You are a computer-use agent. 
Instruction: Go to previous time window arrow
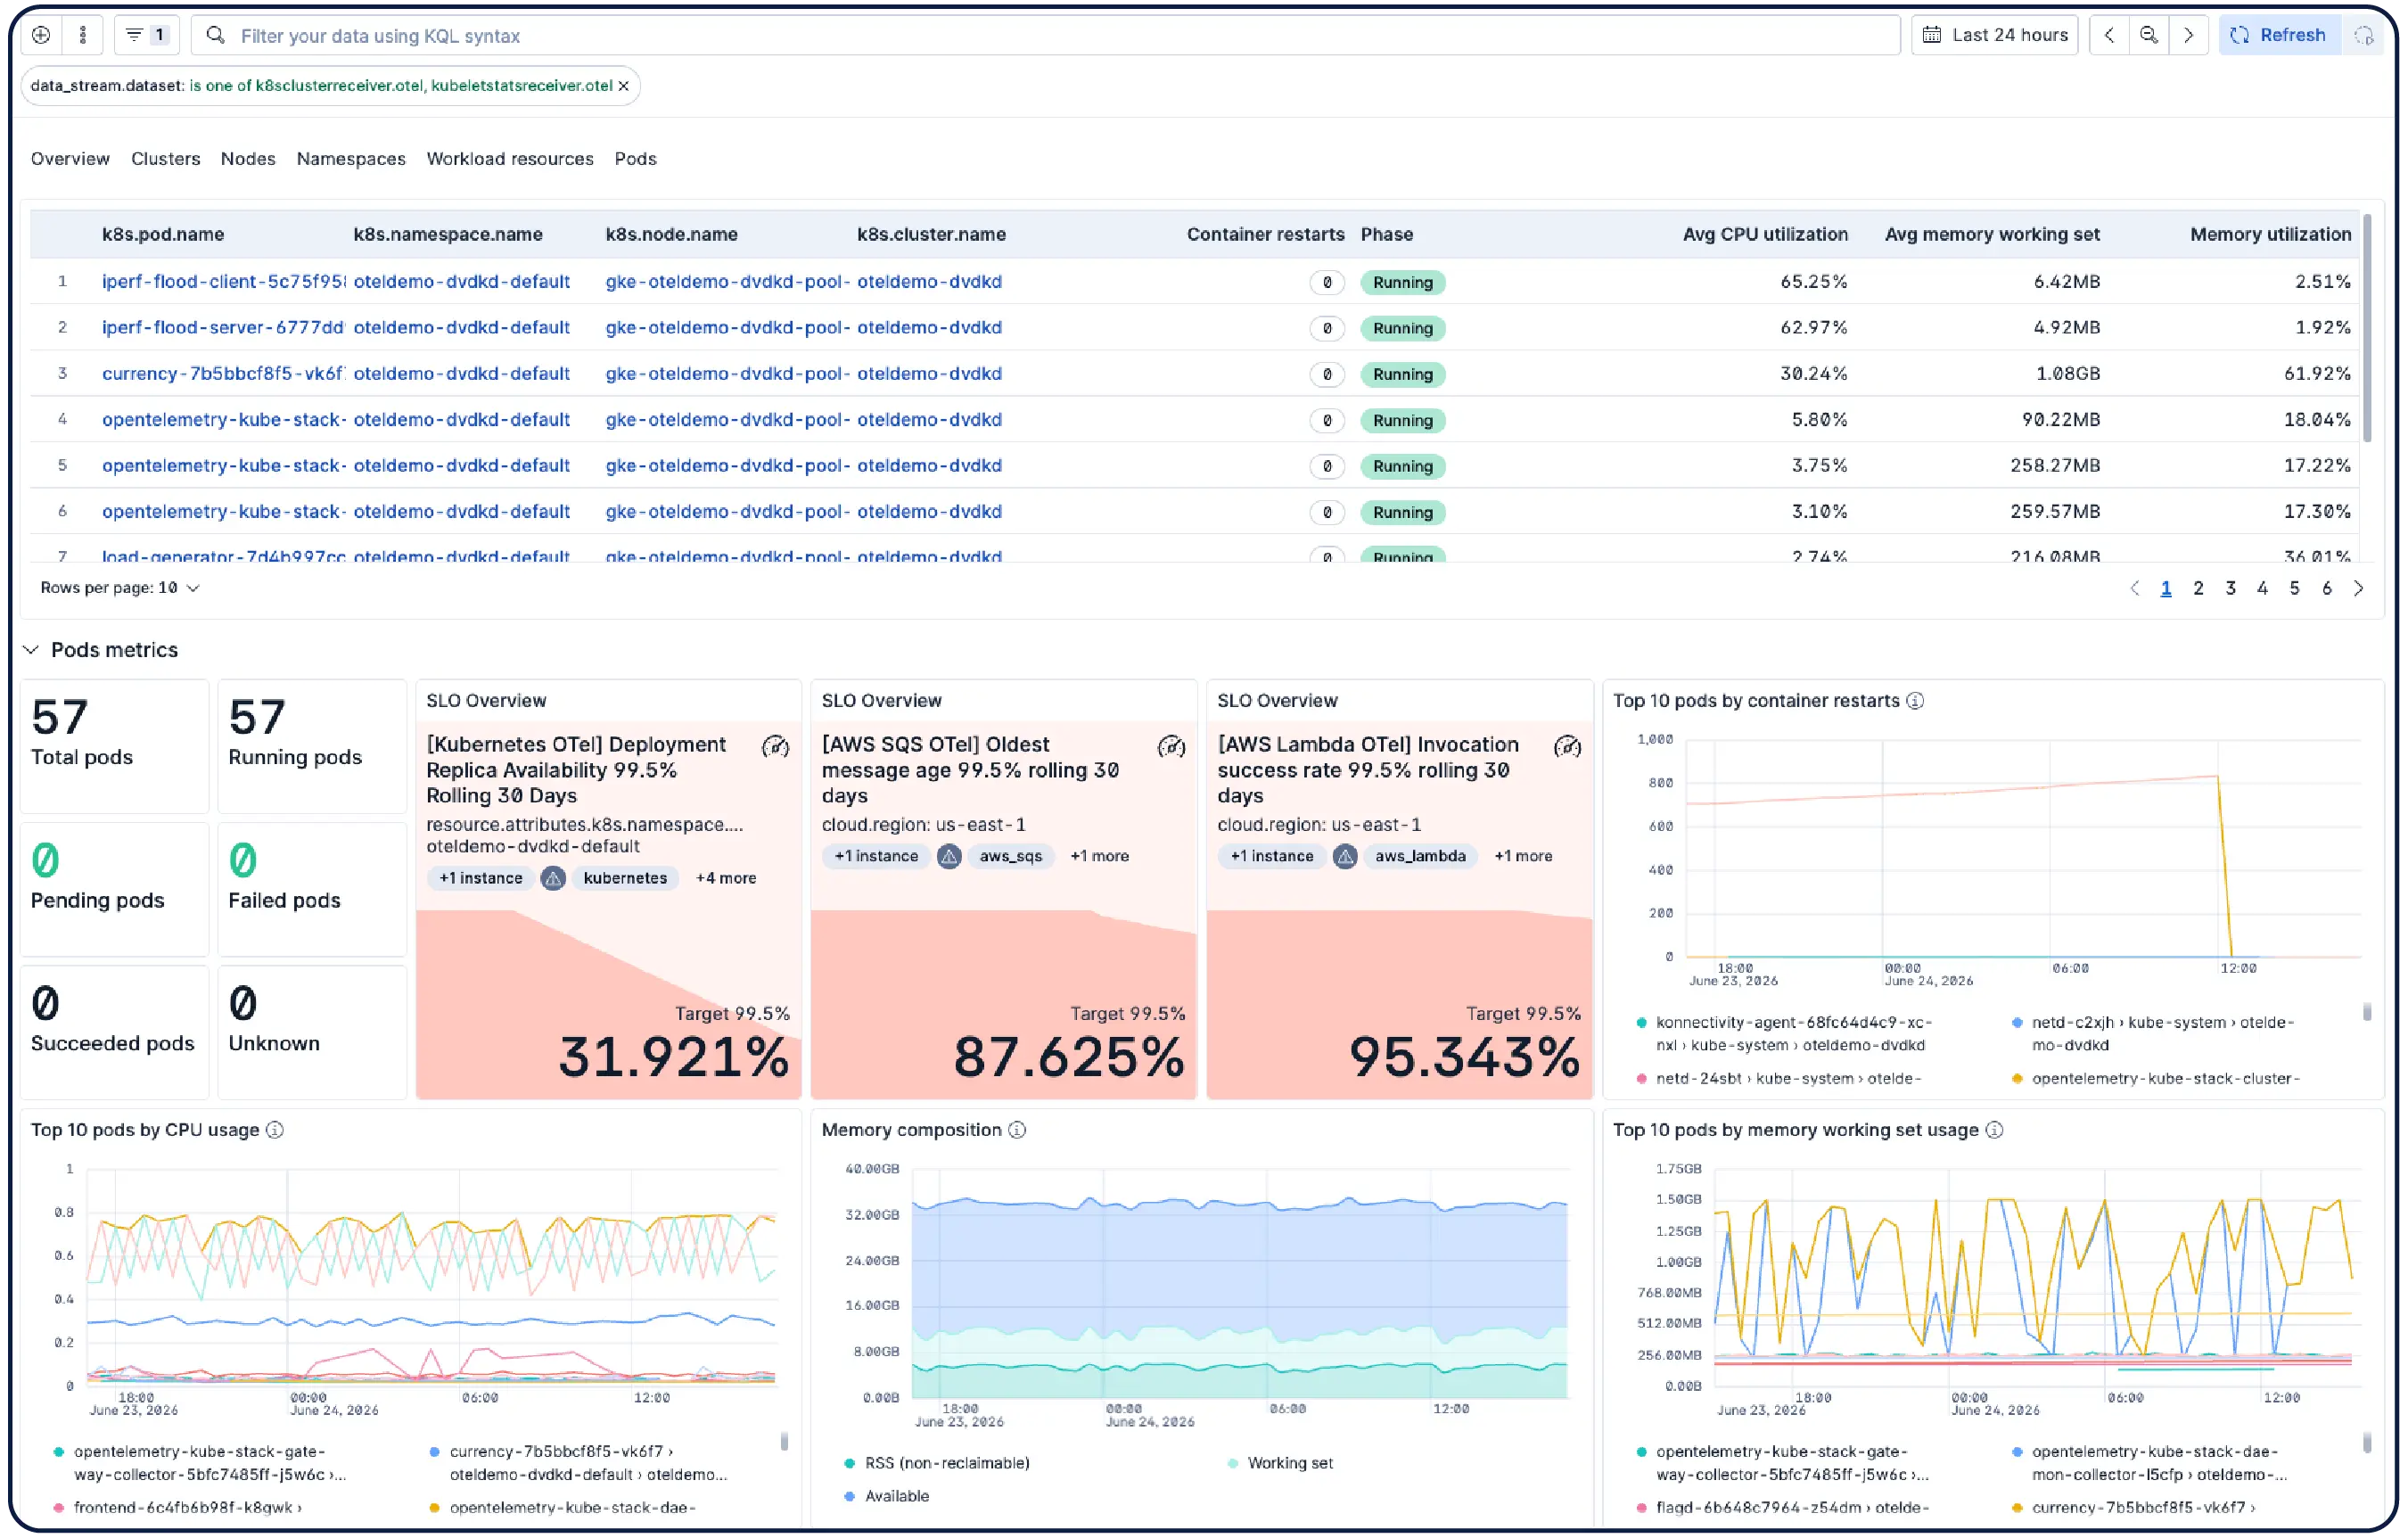(x=2109, y=35)
